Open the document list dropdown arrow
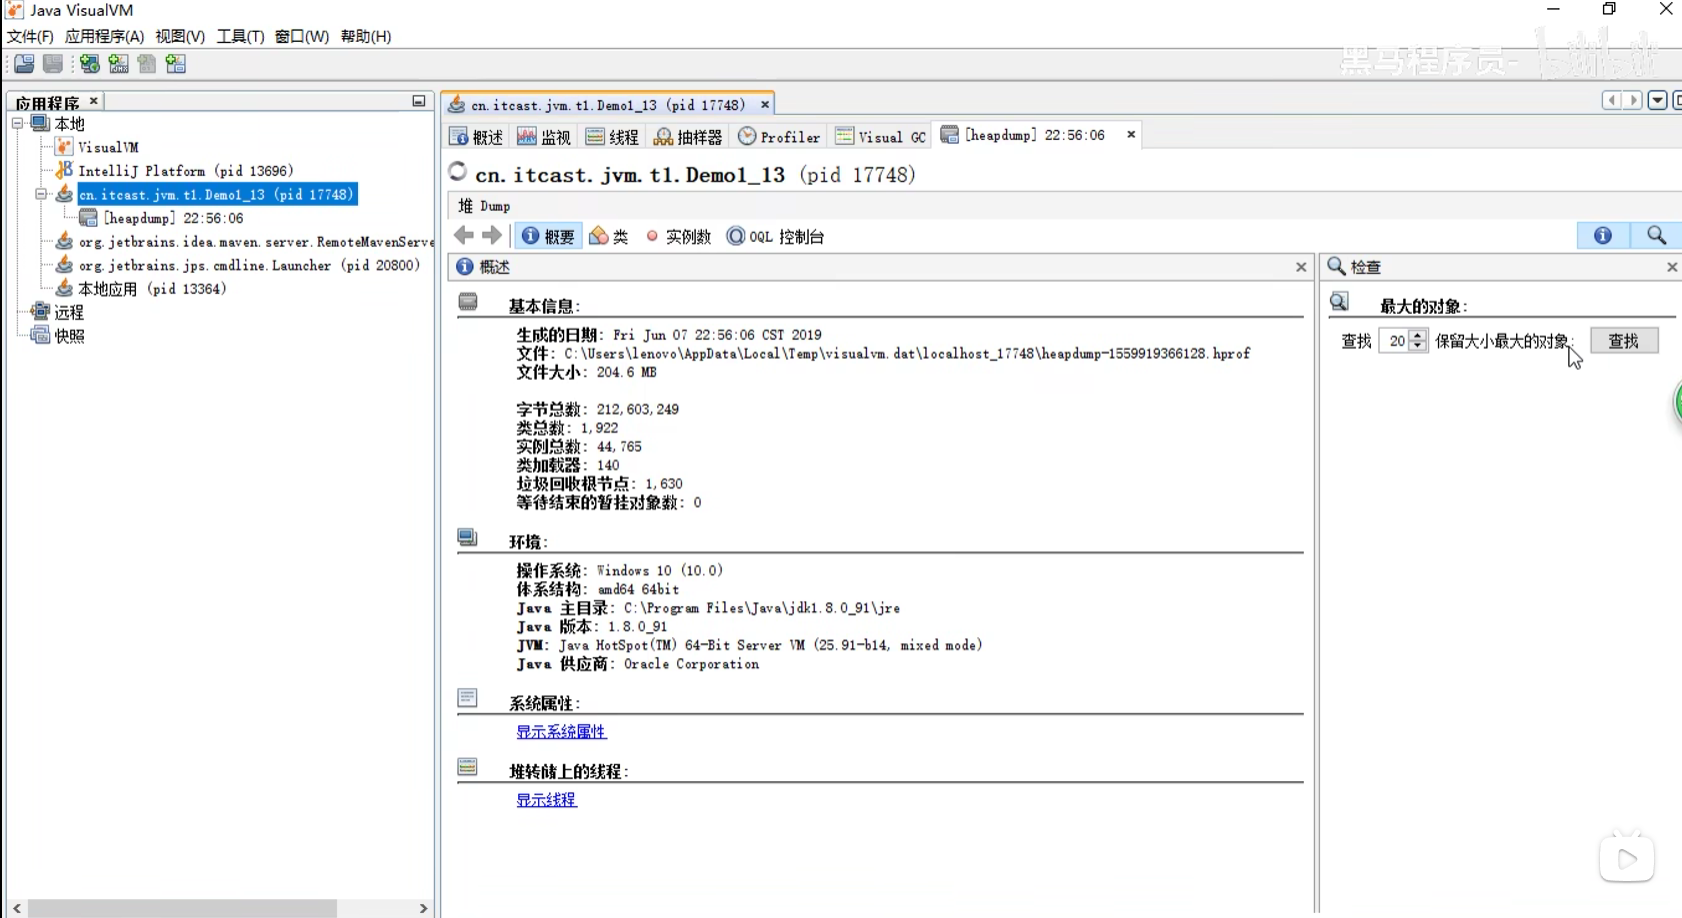The image size is (1682, 918). coord(1657,100)
